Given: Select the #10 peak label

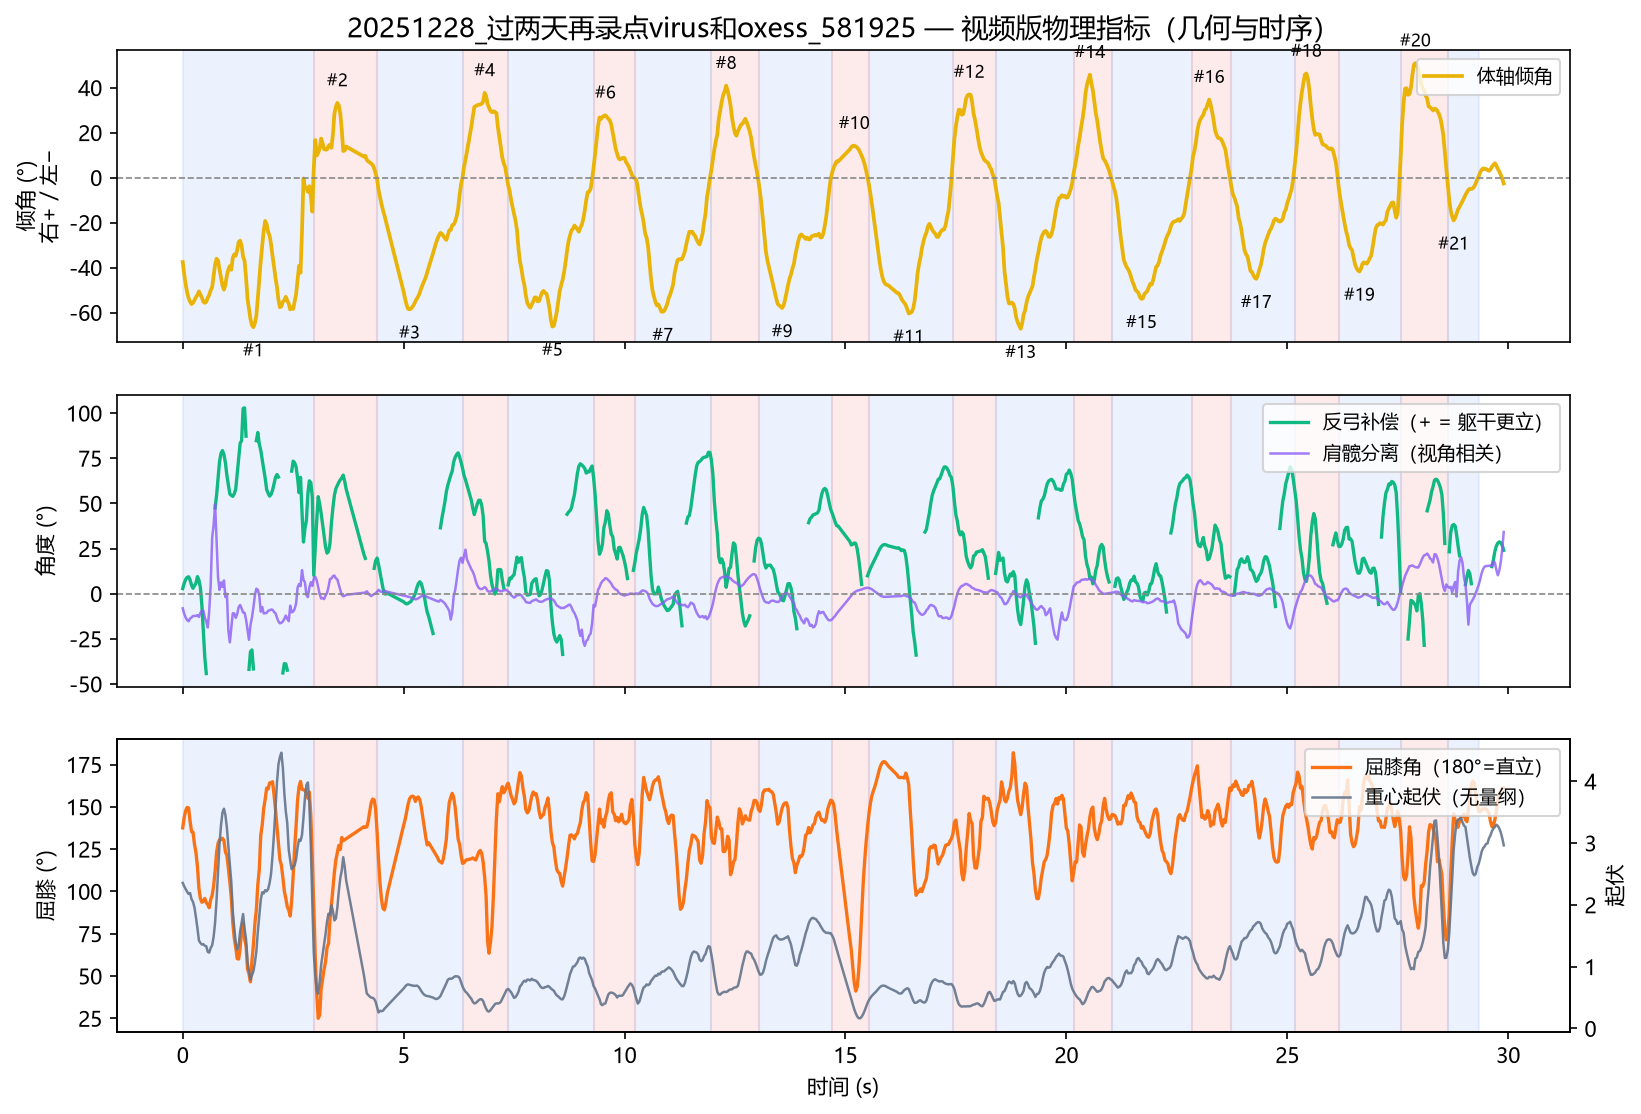Looking at the screenshot, I should tap(854, 122).
